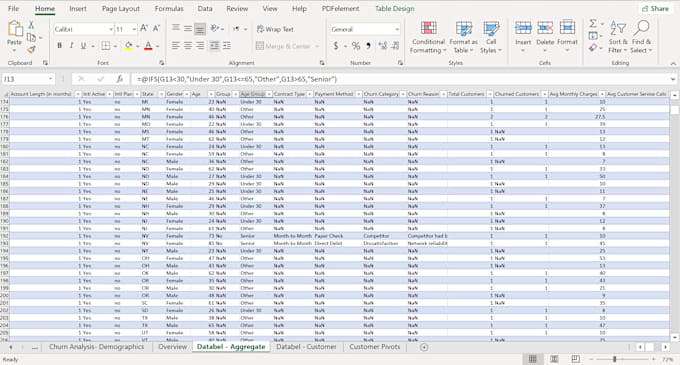This screenshot has width=680, height=365.
Task: Expand the Name Box dropdown arrow
Action: (51, 79)
